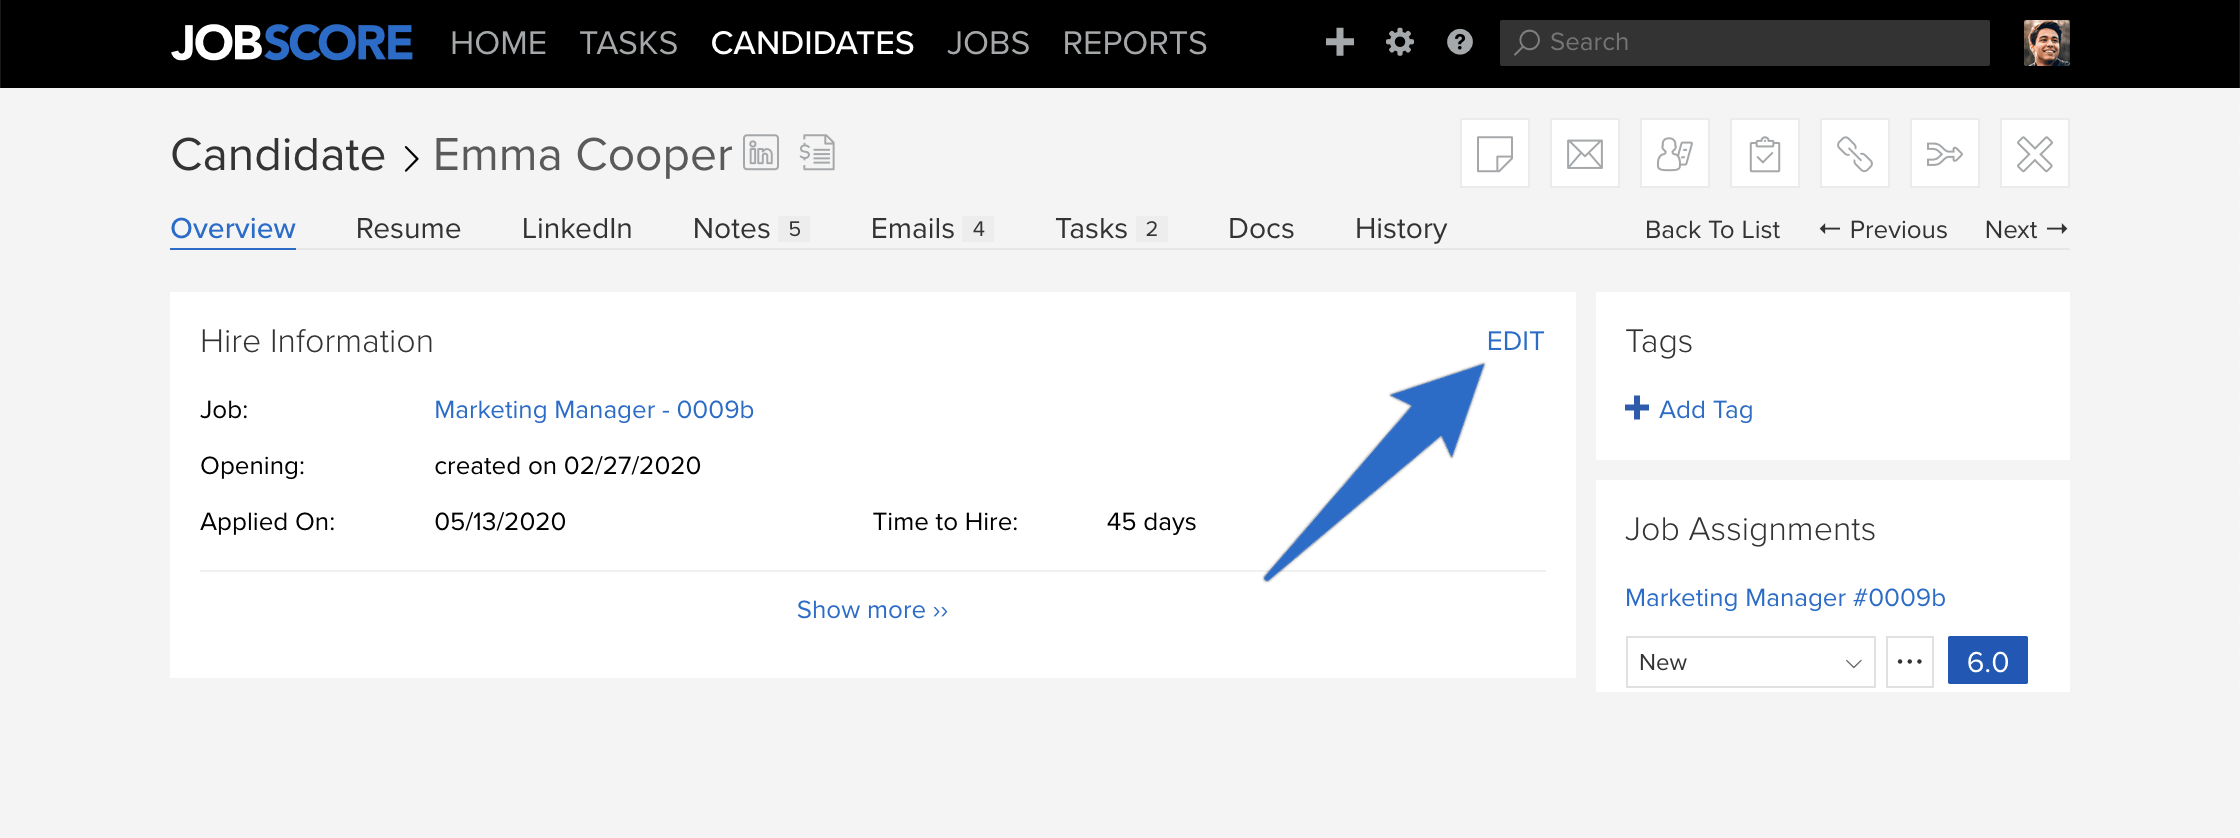
Task: Open the Notes tab
Action: pos(750,229)
